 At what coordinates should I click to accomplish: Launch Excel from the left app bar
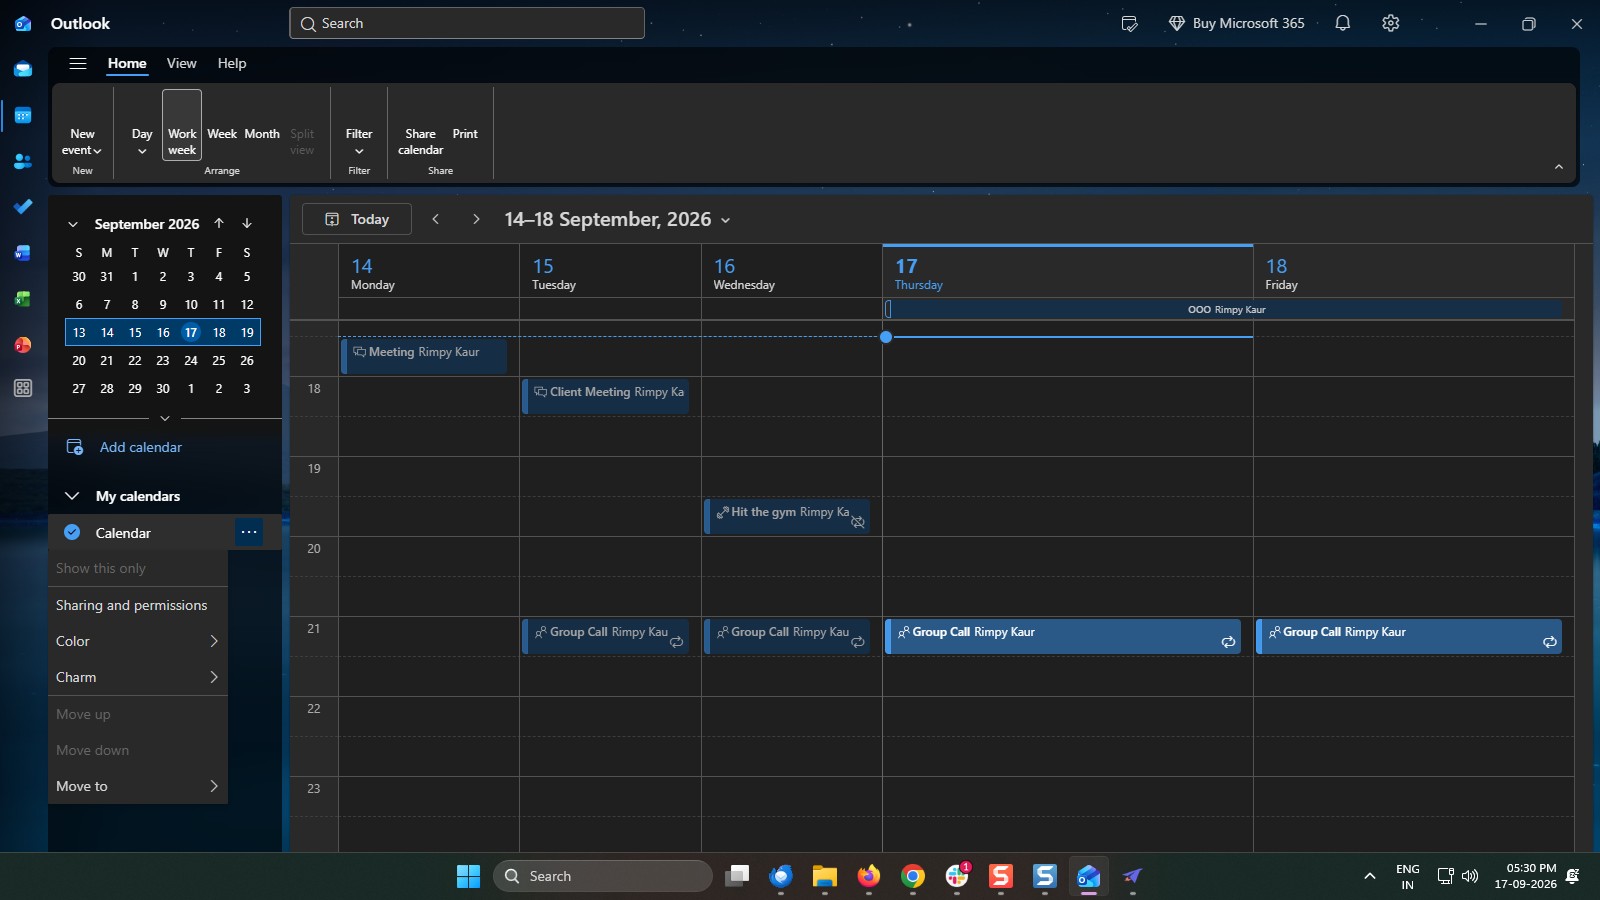23,299
